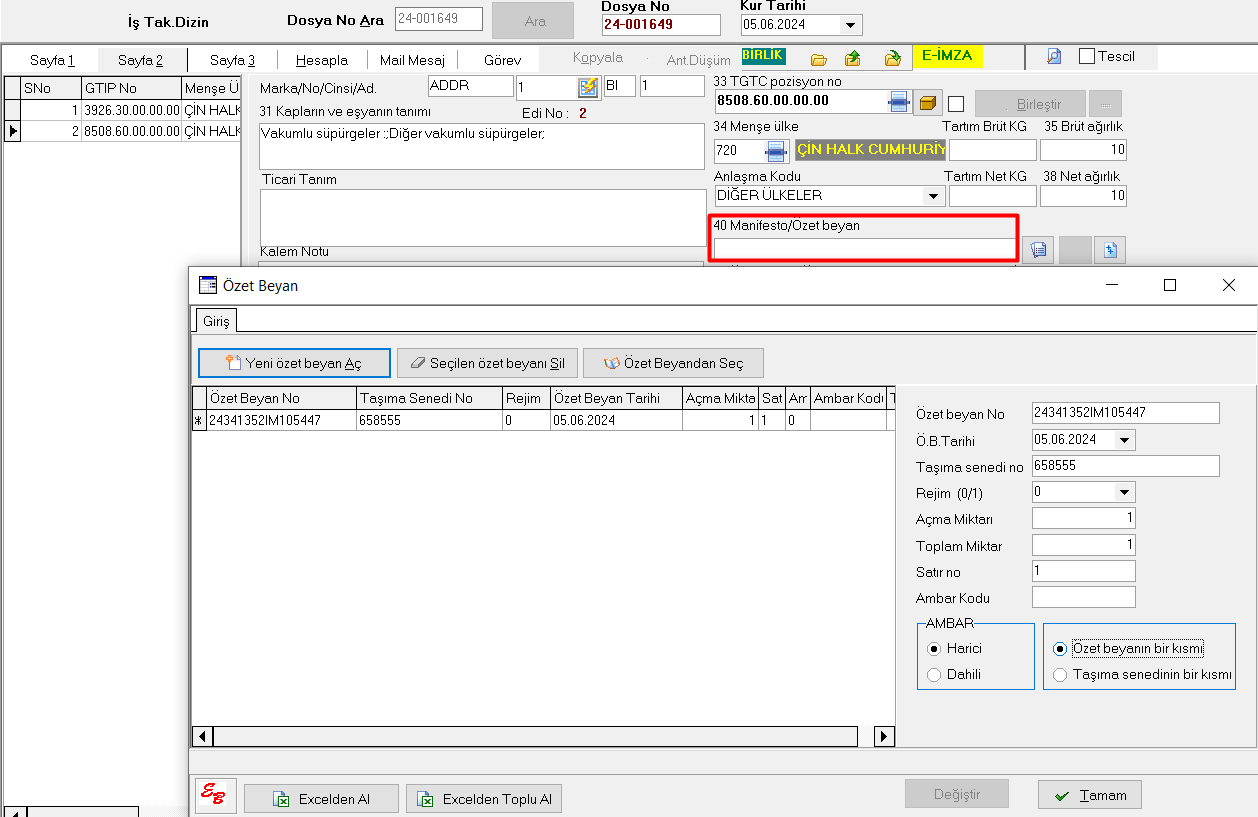Open country lookup icon next to 720

777,151
